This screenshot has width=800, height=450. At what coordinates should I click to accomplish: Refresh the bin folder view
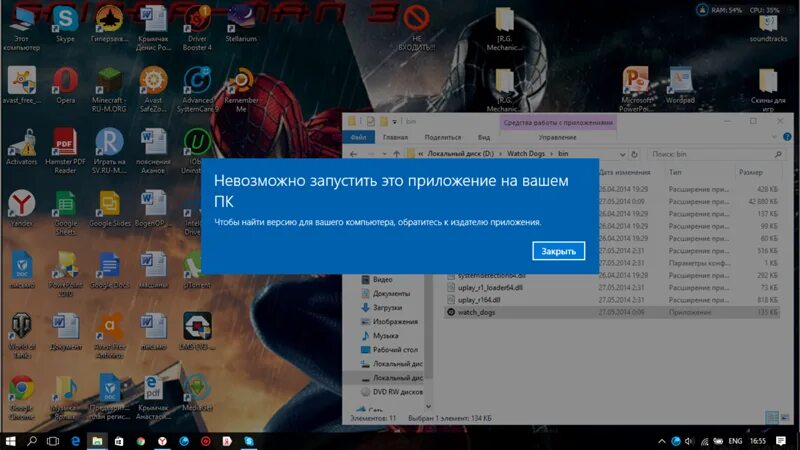634,154
